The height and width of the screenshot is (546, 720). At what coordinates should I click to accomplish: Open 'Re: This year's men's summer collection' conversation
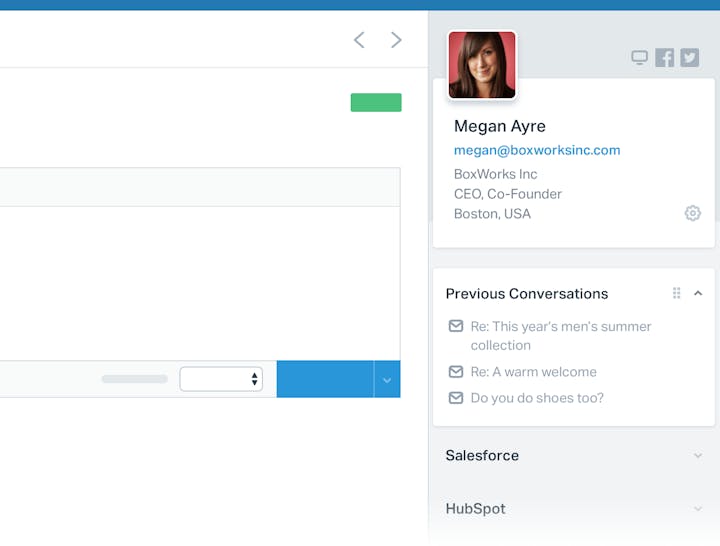[x=560, y=336]
